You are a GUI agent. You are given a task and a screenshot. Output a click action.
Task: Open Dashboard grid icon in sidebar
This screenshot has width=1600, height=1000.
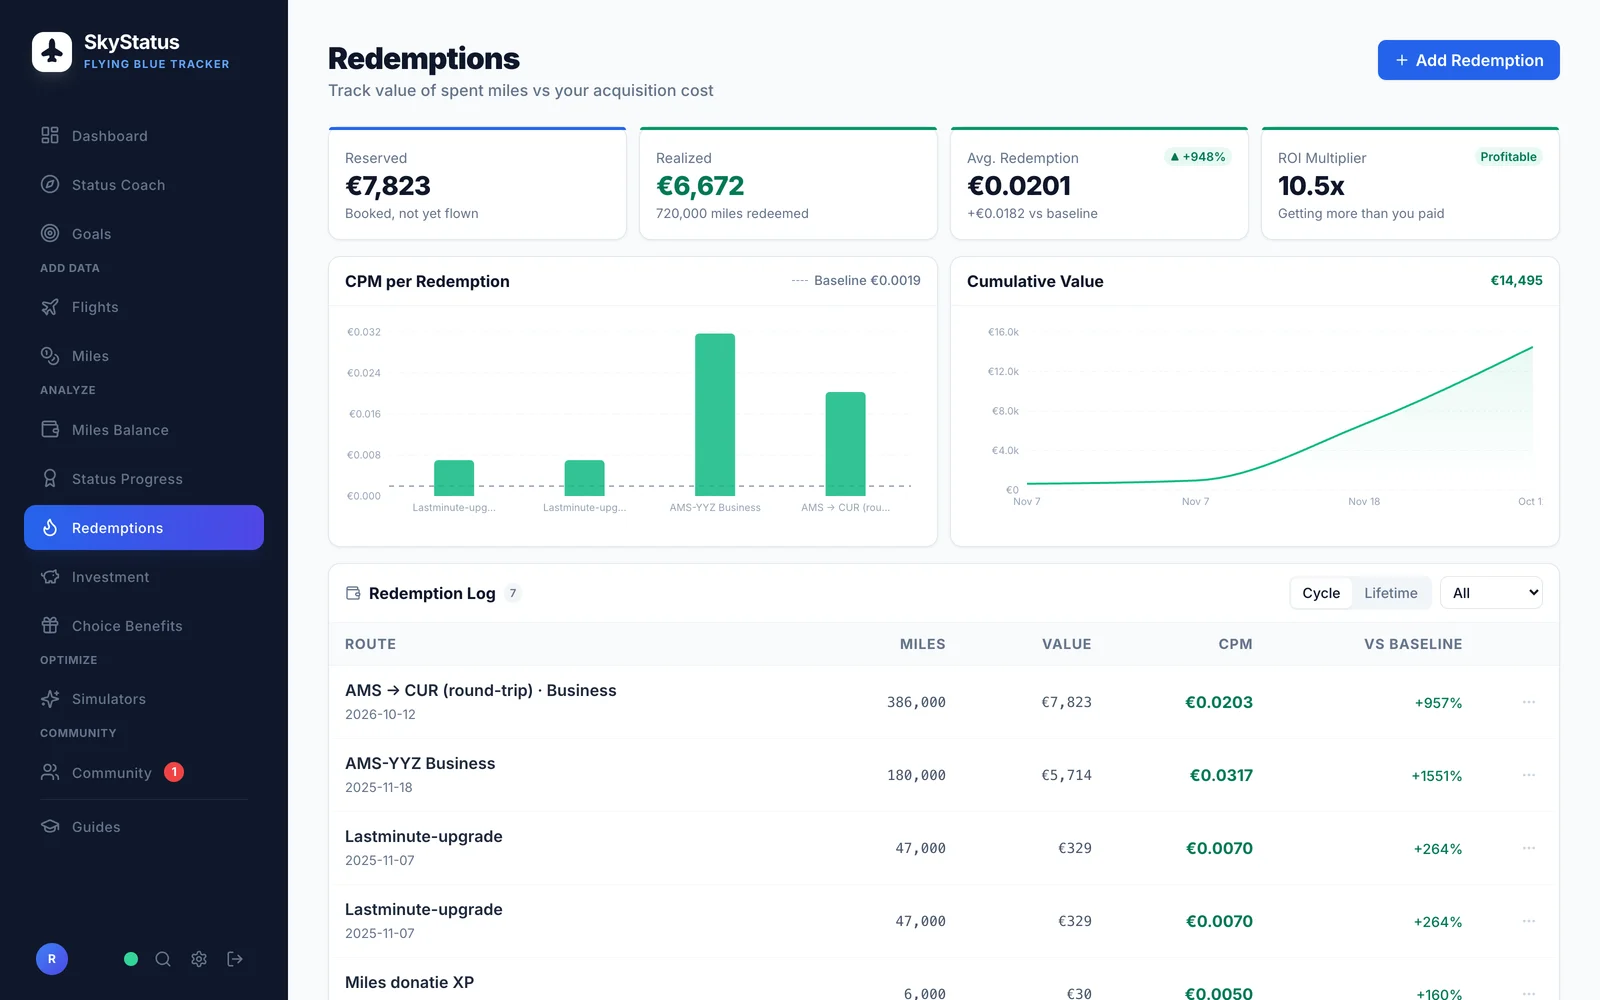50,135
